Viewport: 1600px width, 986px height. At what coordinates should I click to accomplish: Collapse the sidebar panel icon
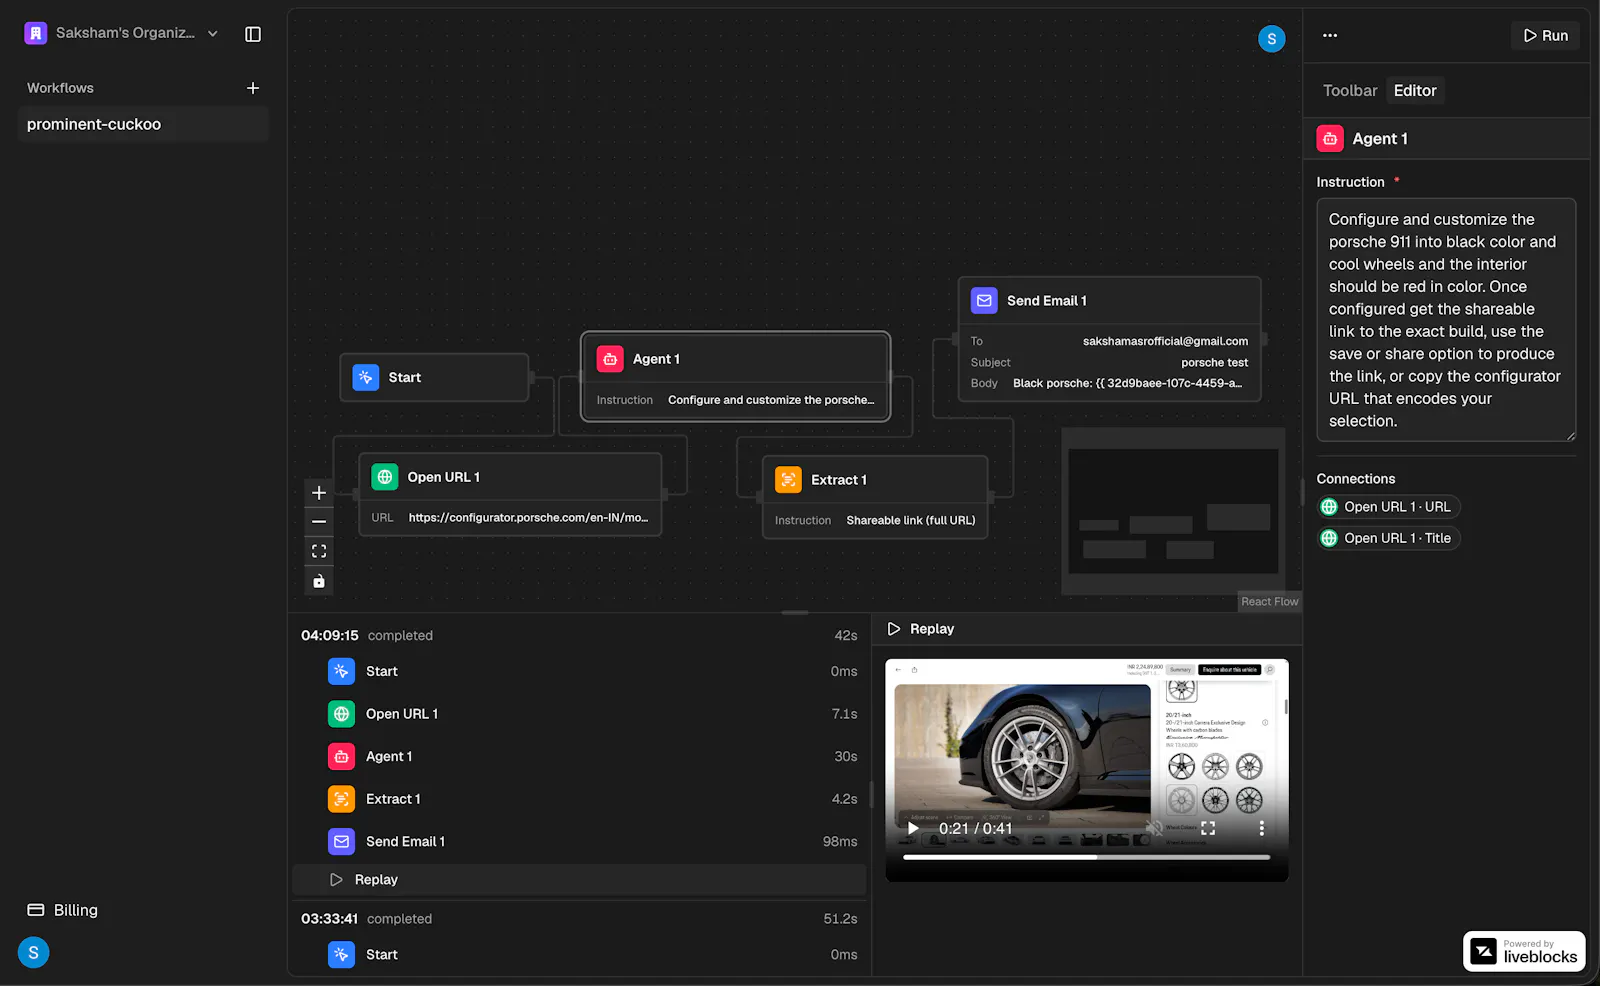[x=253, y=34]
